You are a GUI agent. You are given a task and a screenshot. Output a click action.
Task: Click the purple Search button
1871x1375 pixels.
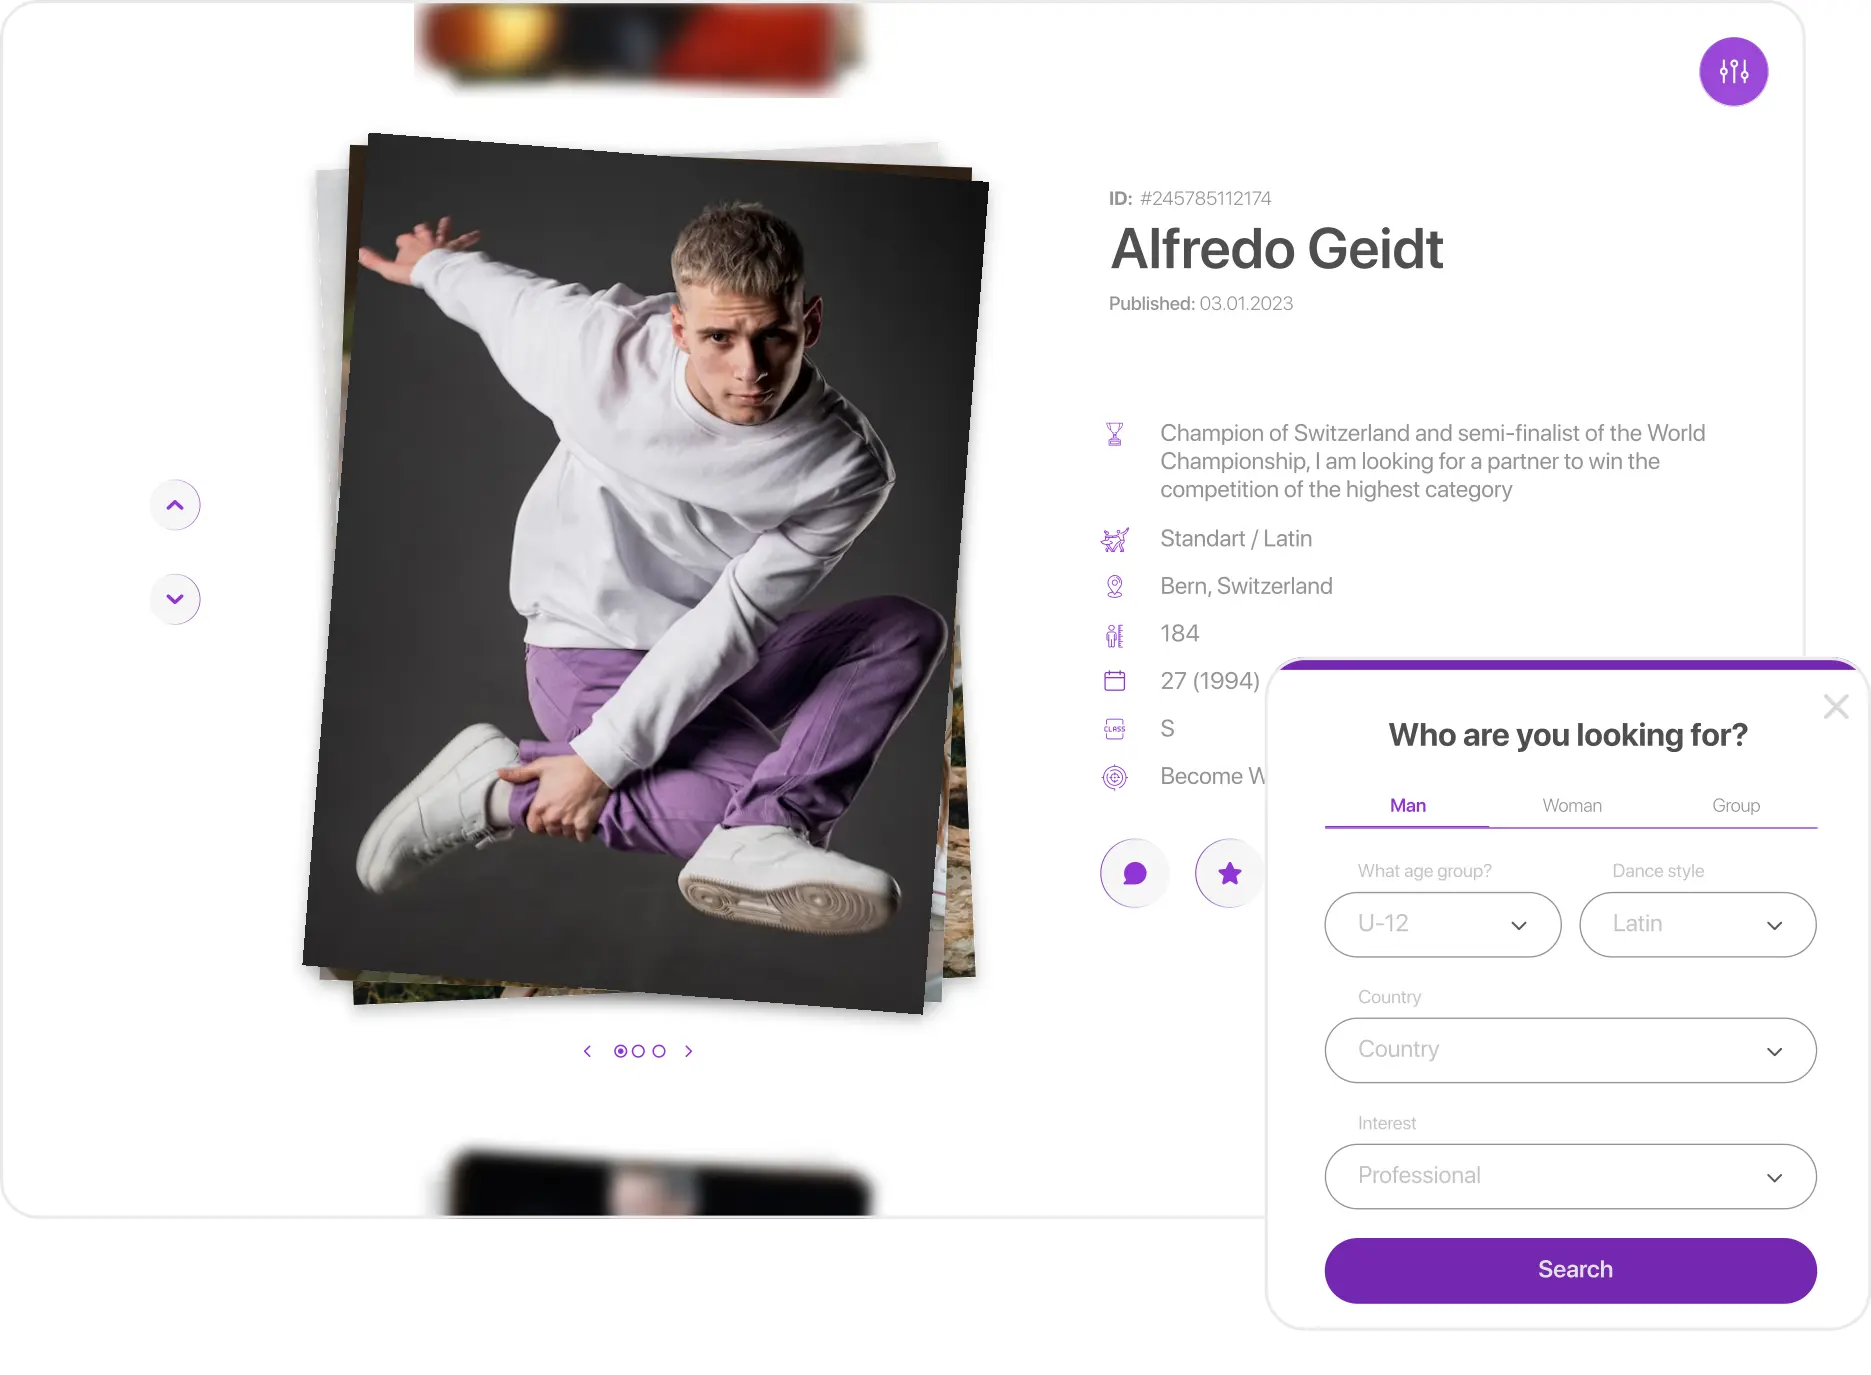(x=1570, y=1270)
